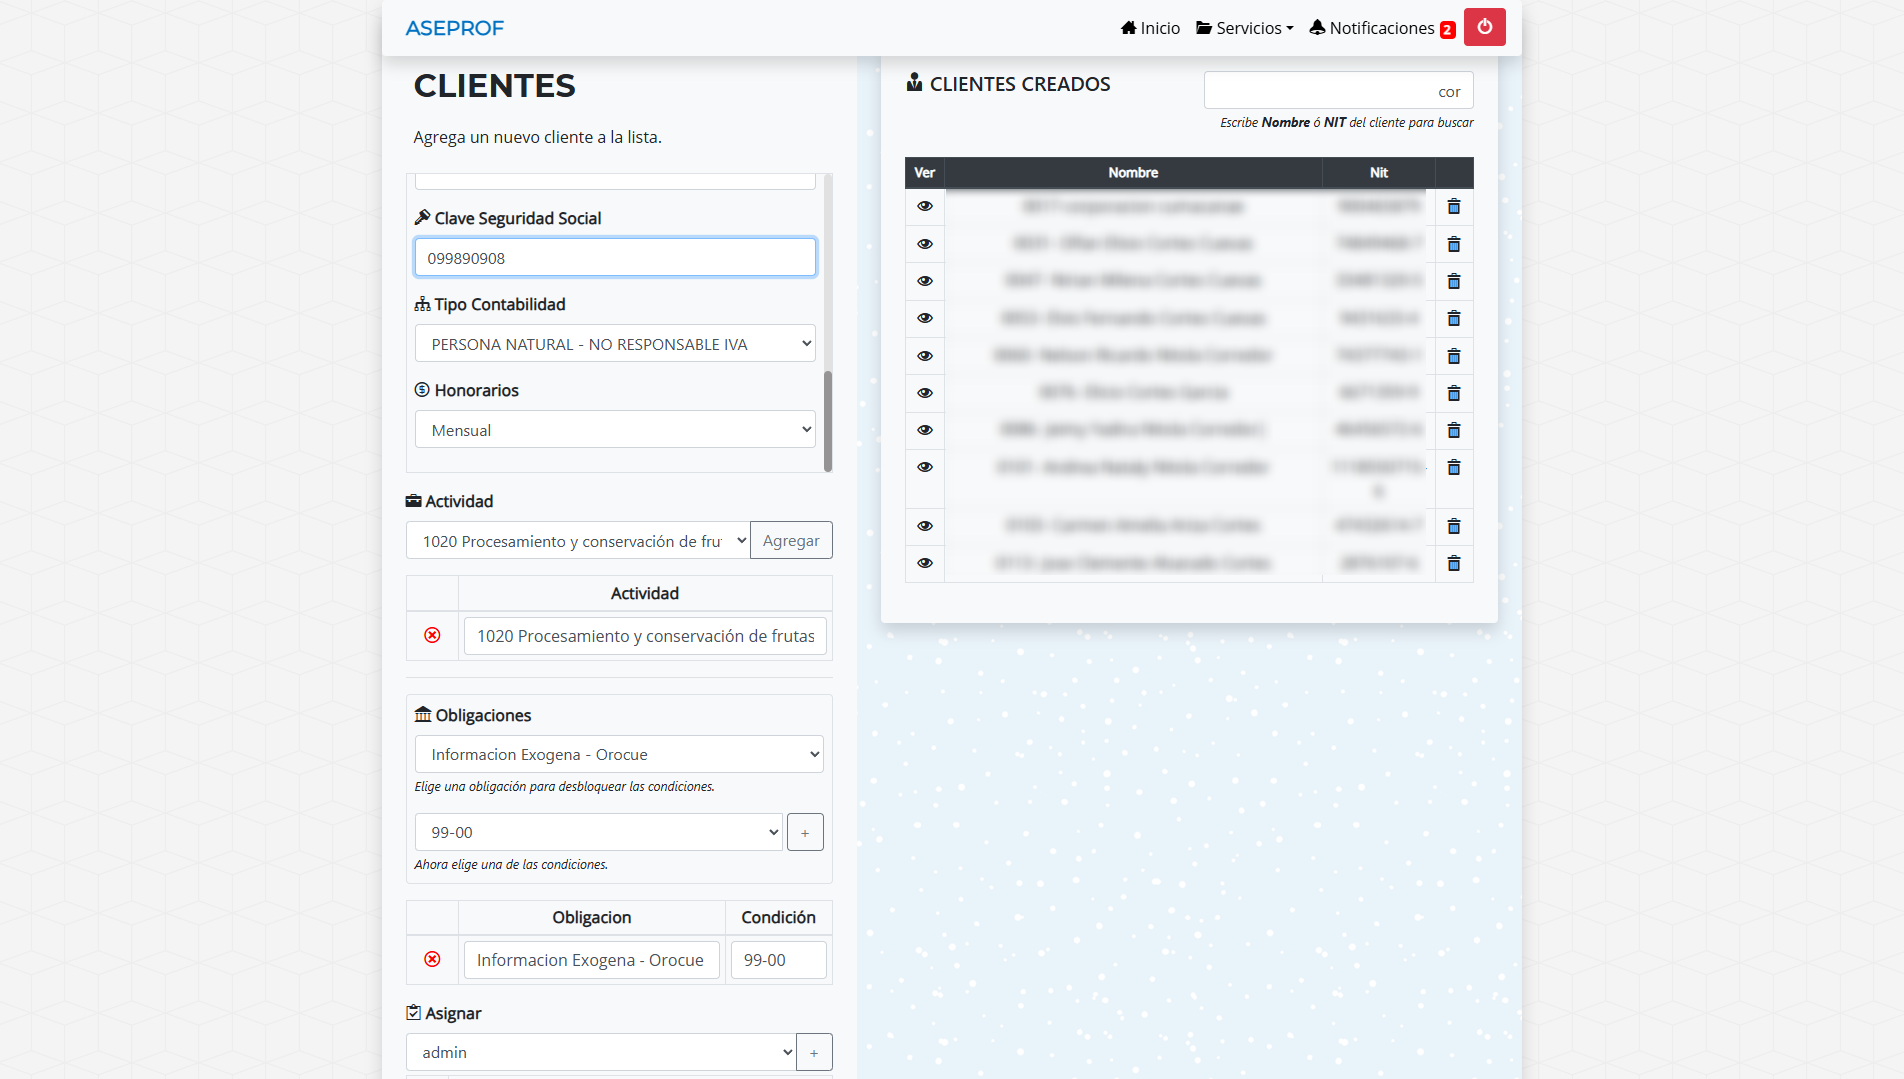The width and height of the screenshot is (1904, 1079).
Task: View the first client with the eye icon
Action: point(925,206)
